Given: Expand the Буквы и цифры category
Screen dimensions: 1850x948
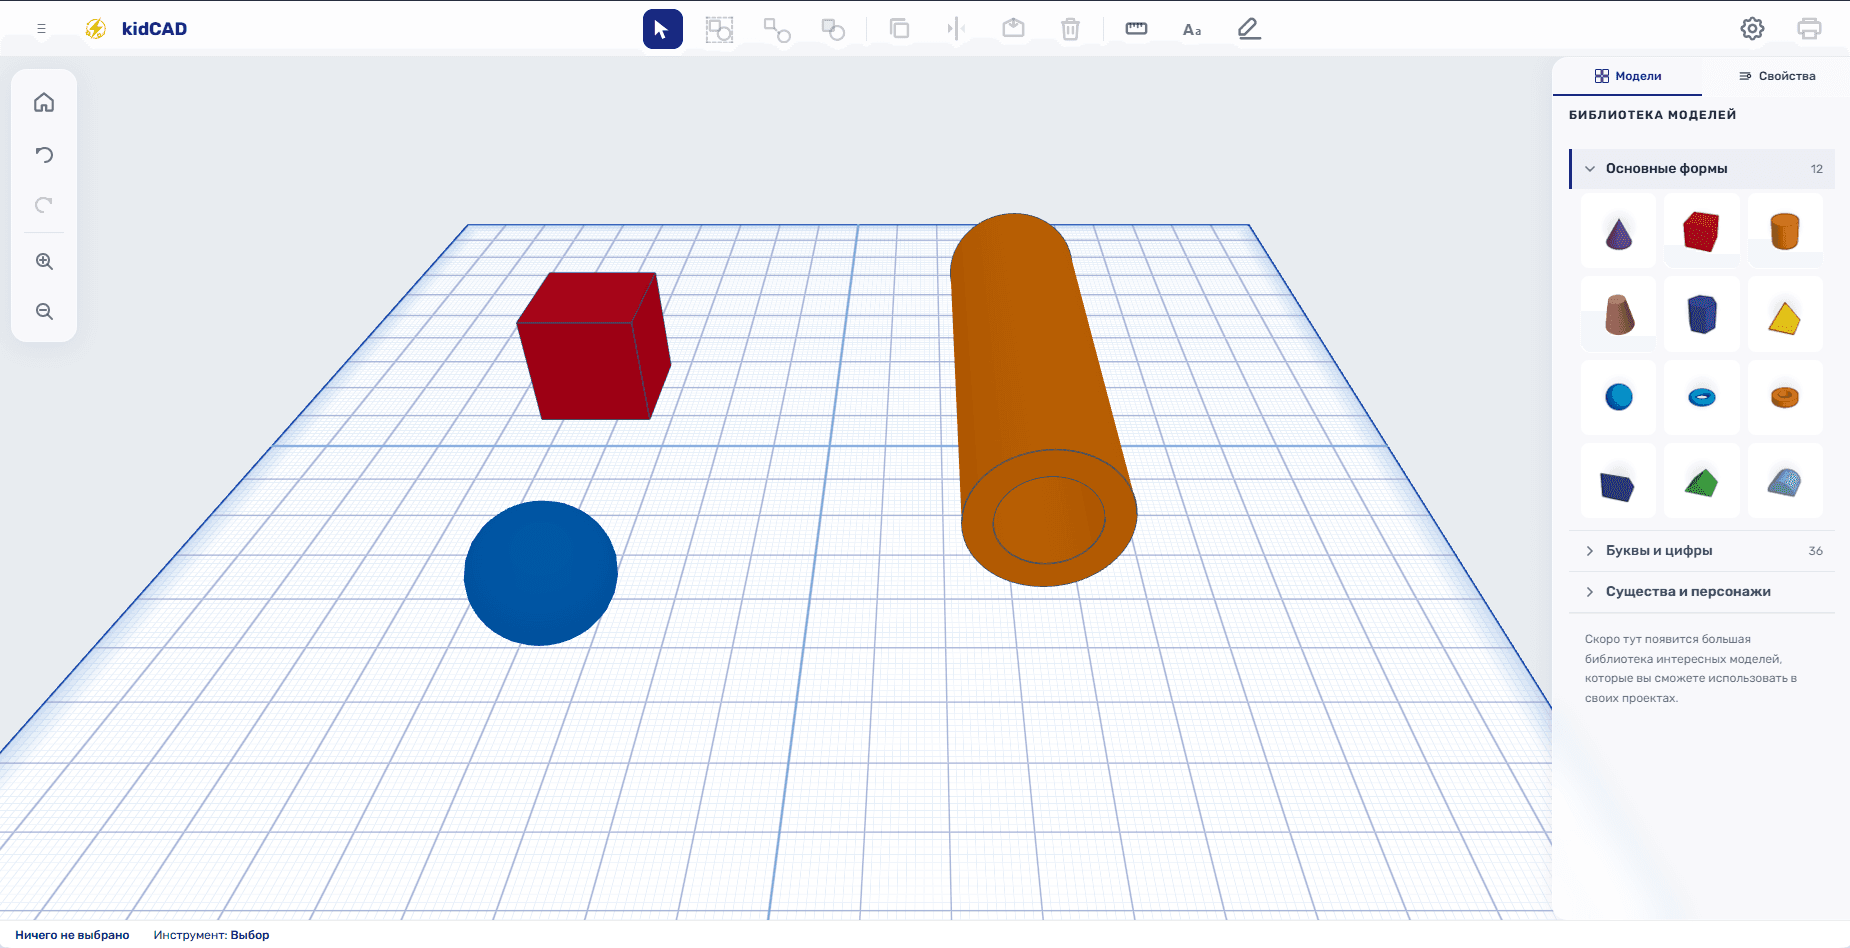Looking at the screenshot, I should [x=1702, y=551].
